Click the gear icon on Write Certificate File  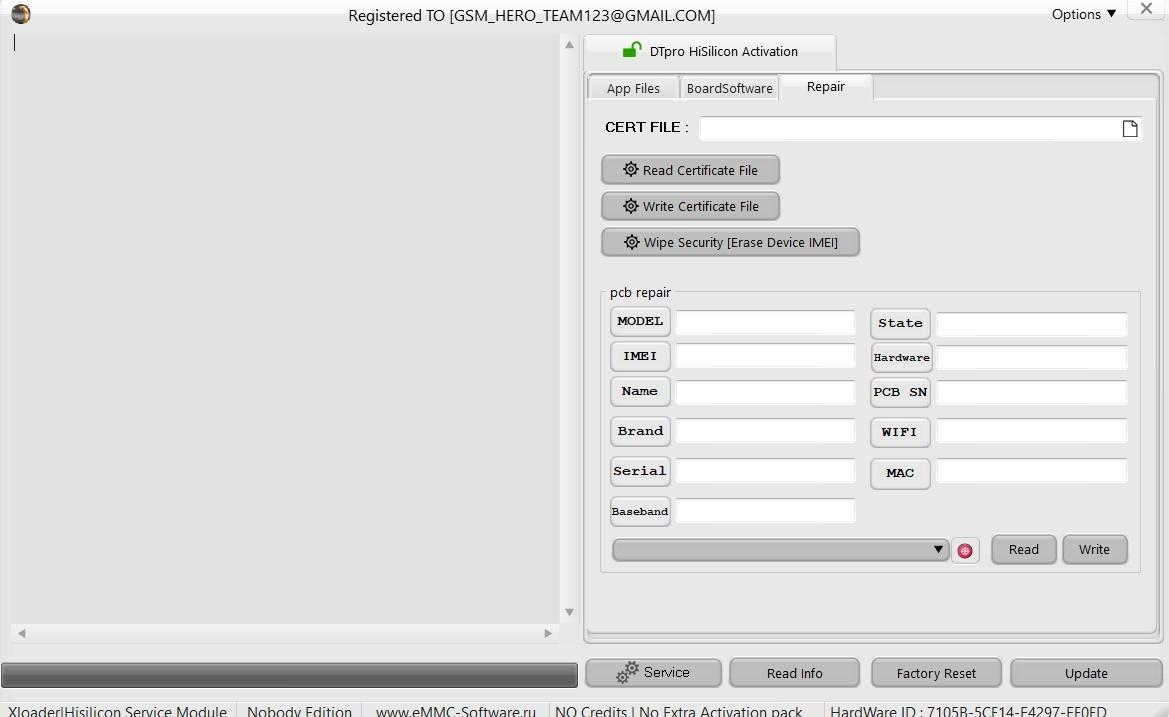631,206
